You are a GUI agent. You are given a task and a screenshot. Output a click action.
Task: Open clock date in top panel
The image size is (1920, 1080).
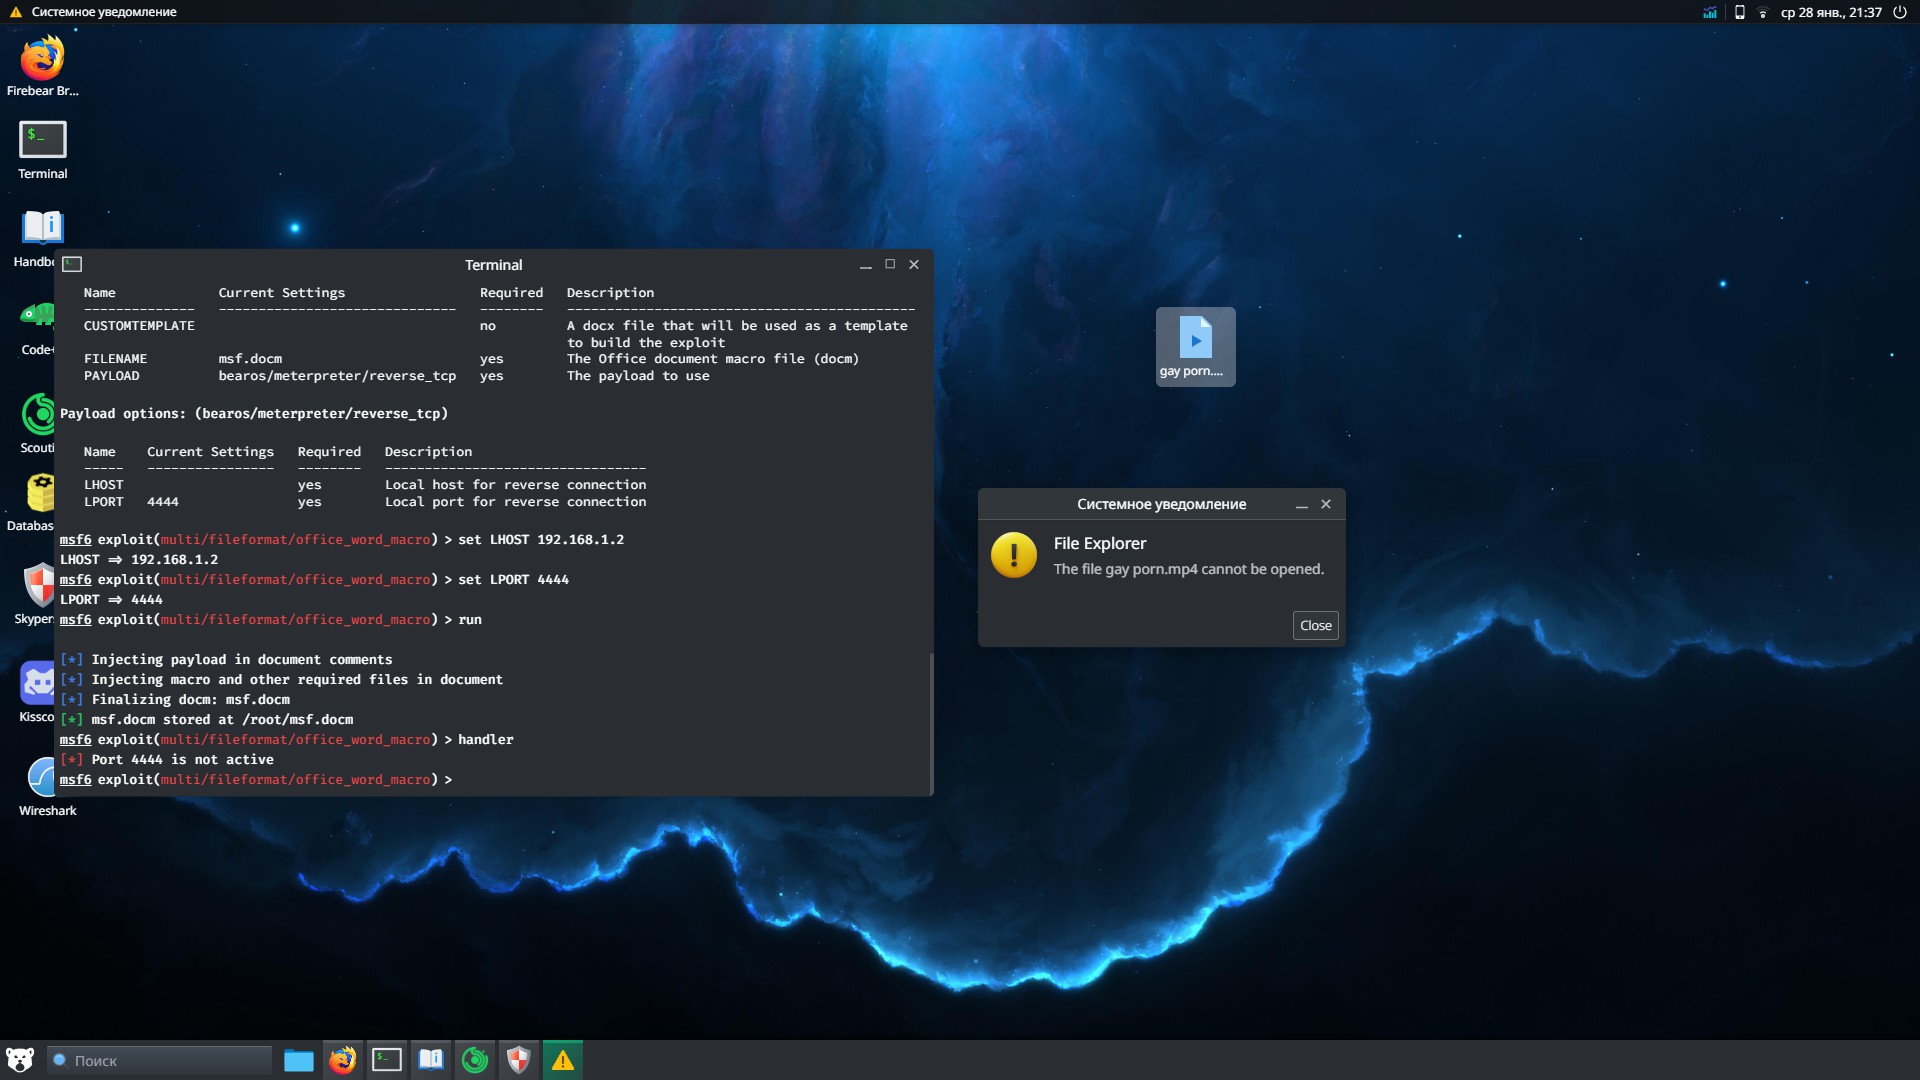click(x=1831, y=12)
